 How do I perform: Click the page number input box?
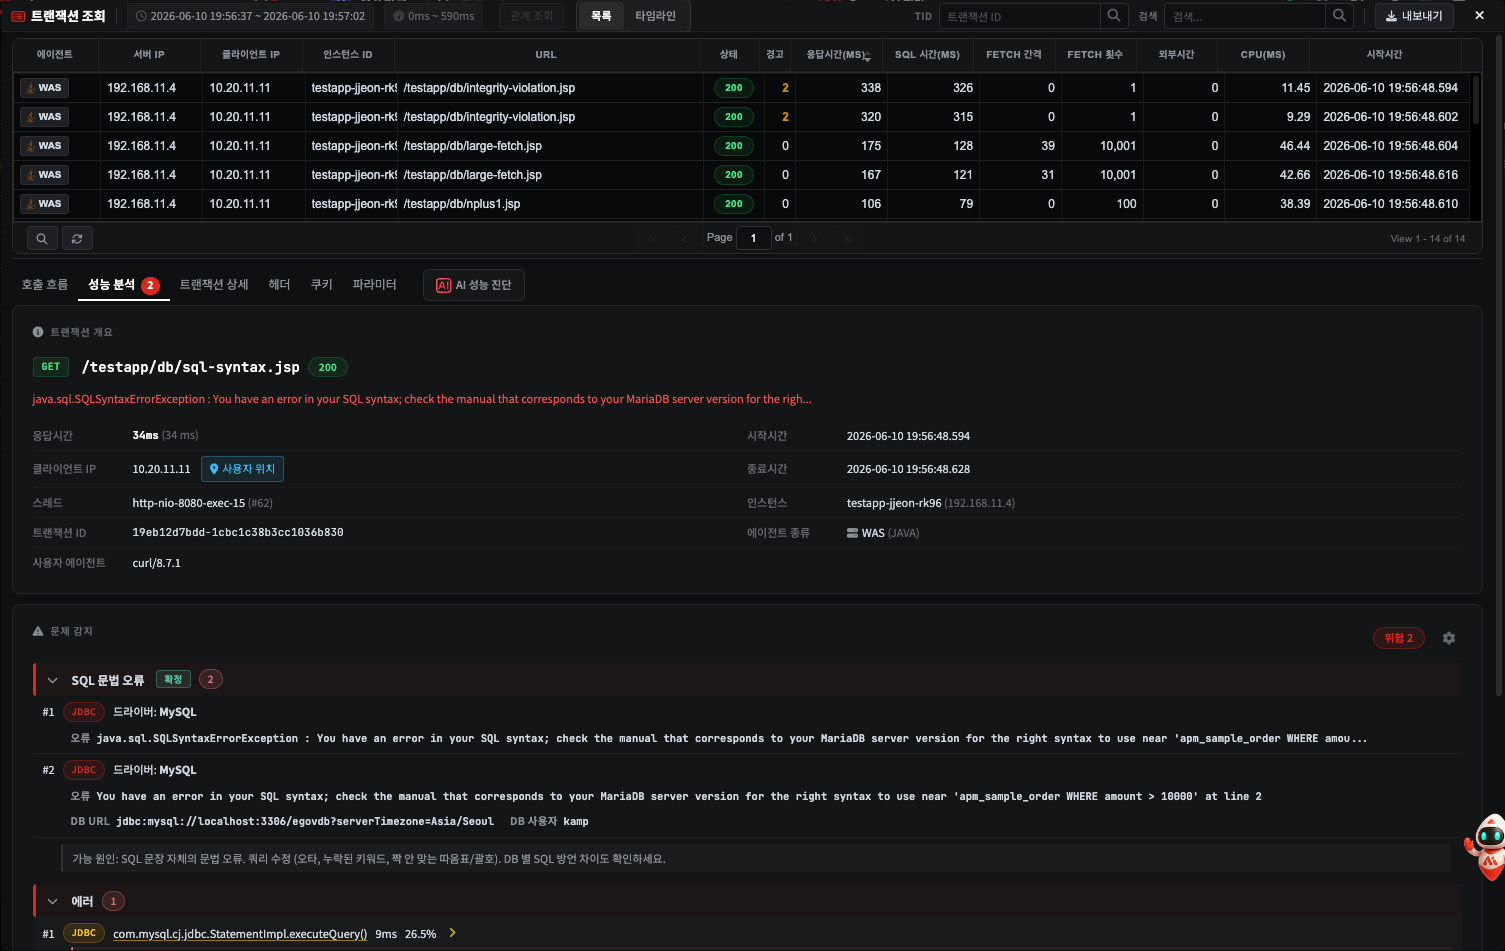tap(753, 238)
